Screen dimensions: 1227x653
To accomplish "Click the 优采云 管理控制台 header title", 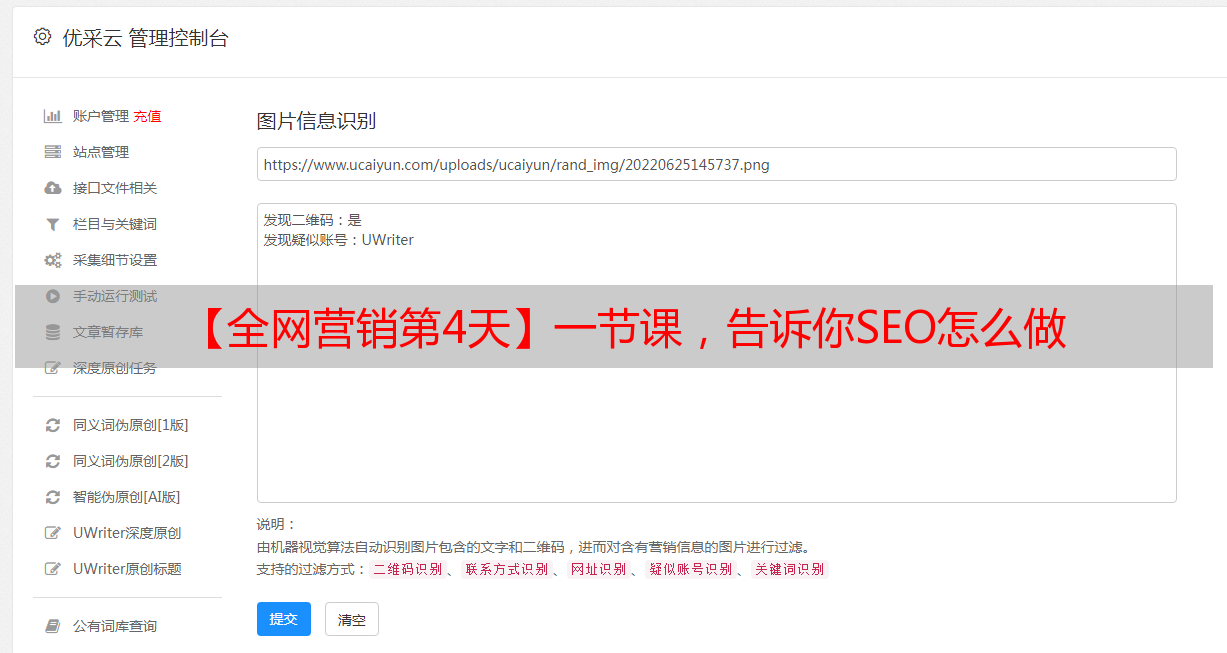I will click(x=145, y=38).
